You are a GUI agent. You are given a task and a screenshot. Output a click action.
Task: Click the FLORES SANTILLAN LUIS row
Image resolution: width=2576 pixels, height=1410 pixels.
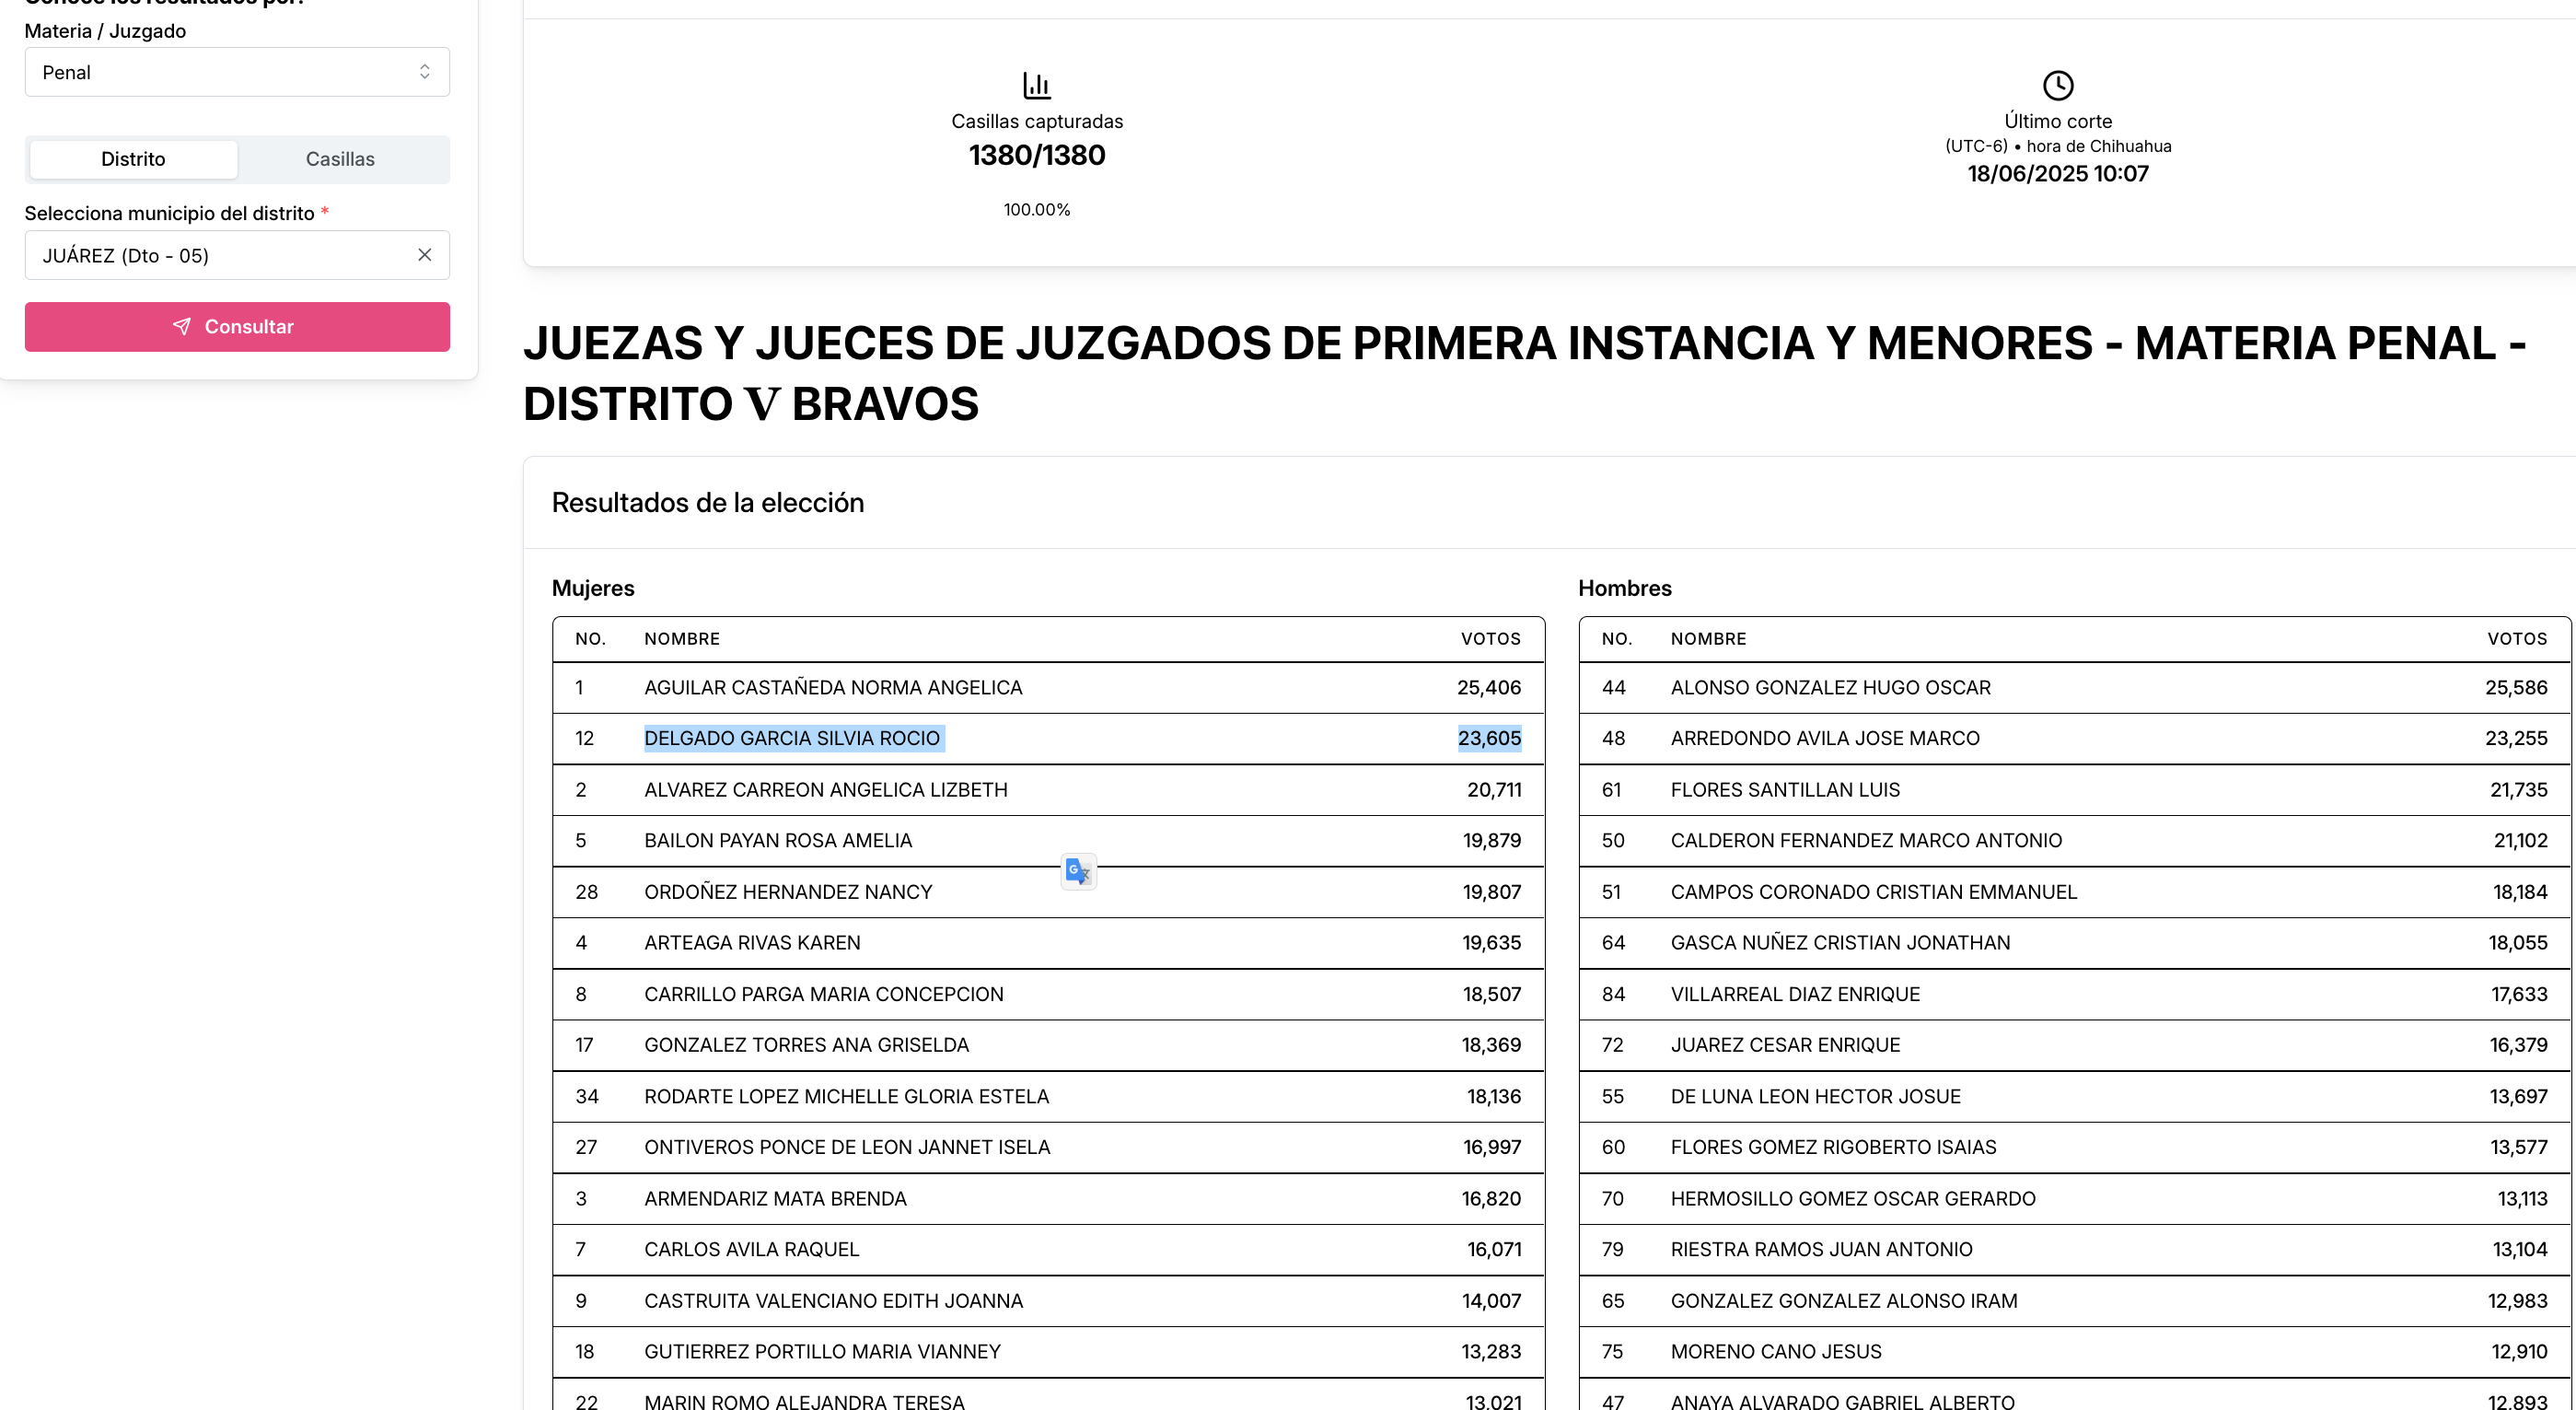[x=1785, y=790]
